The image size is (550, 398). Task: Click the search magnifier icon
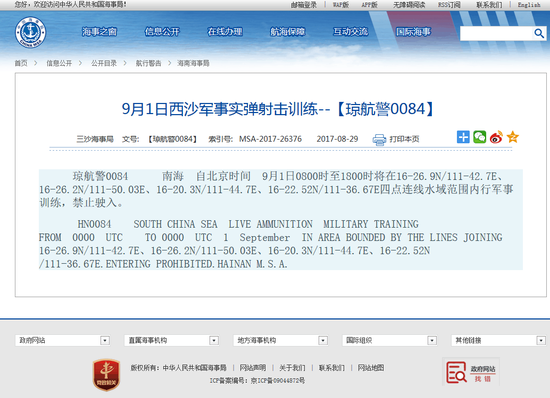point(539,34)
